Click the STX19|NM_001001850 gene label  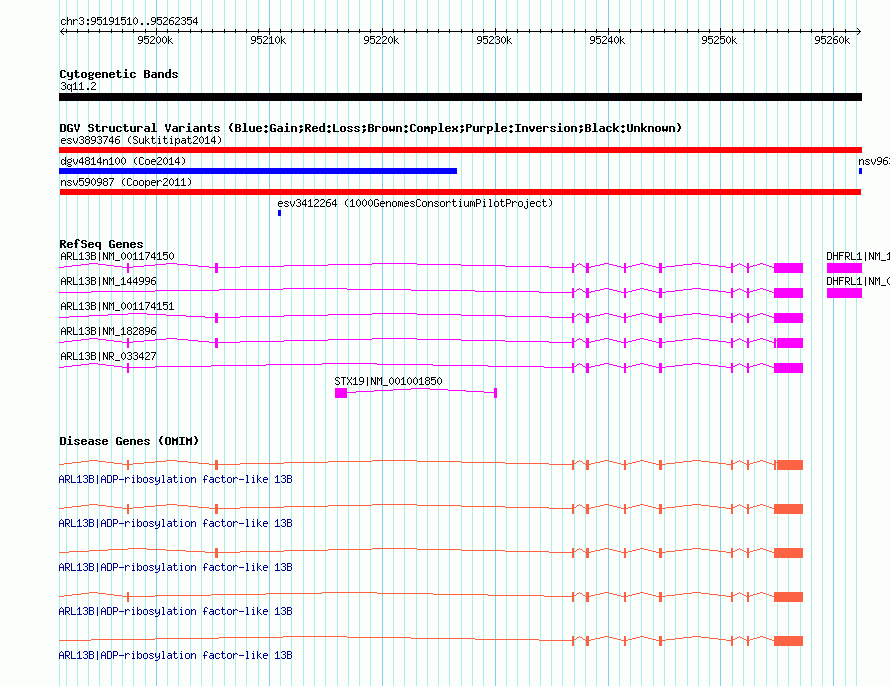[x=388, y=381]
